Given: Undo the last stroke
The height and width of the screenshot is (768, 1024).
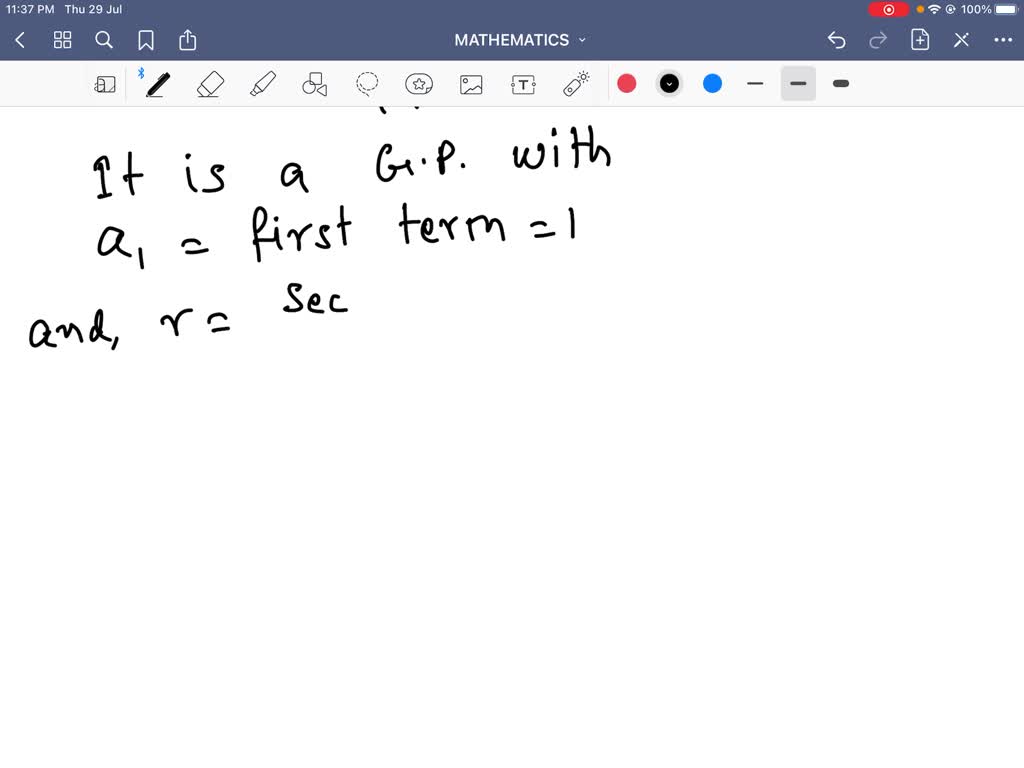Looking at the screenshot, I should point(837,40).
